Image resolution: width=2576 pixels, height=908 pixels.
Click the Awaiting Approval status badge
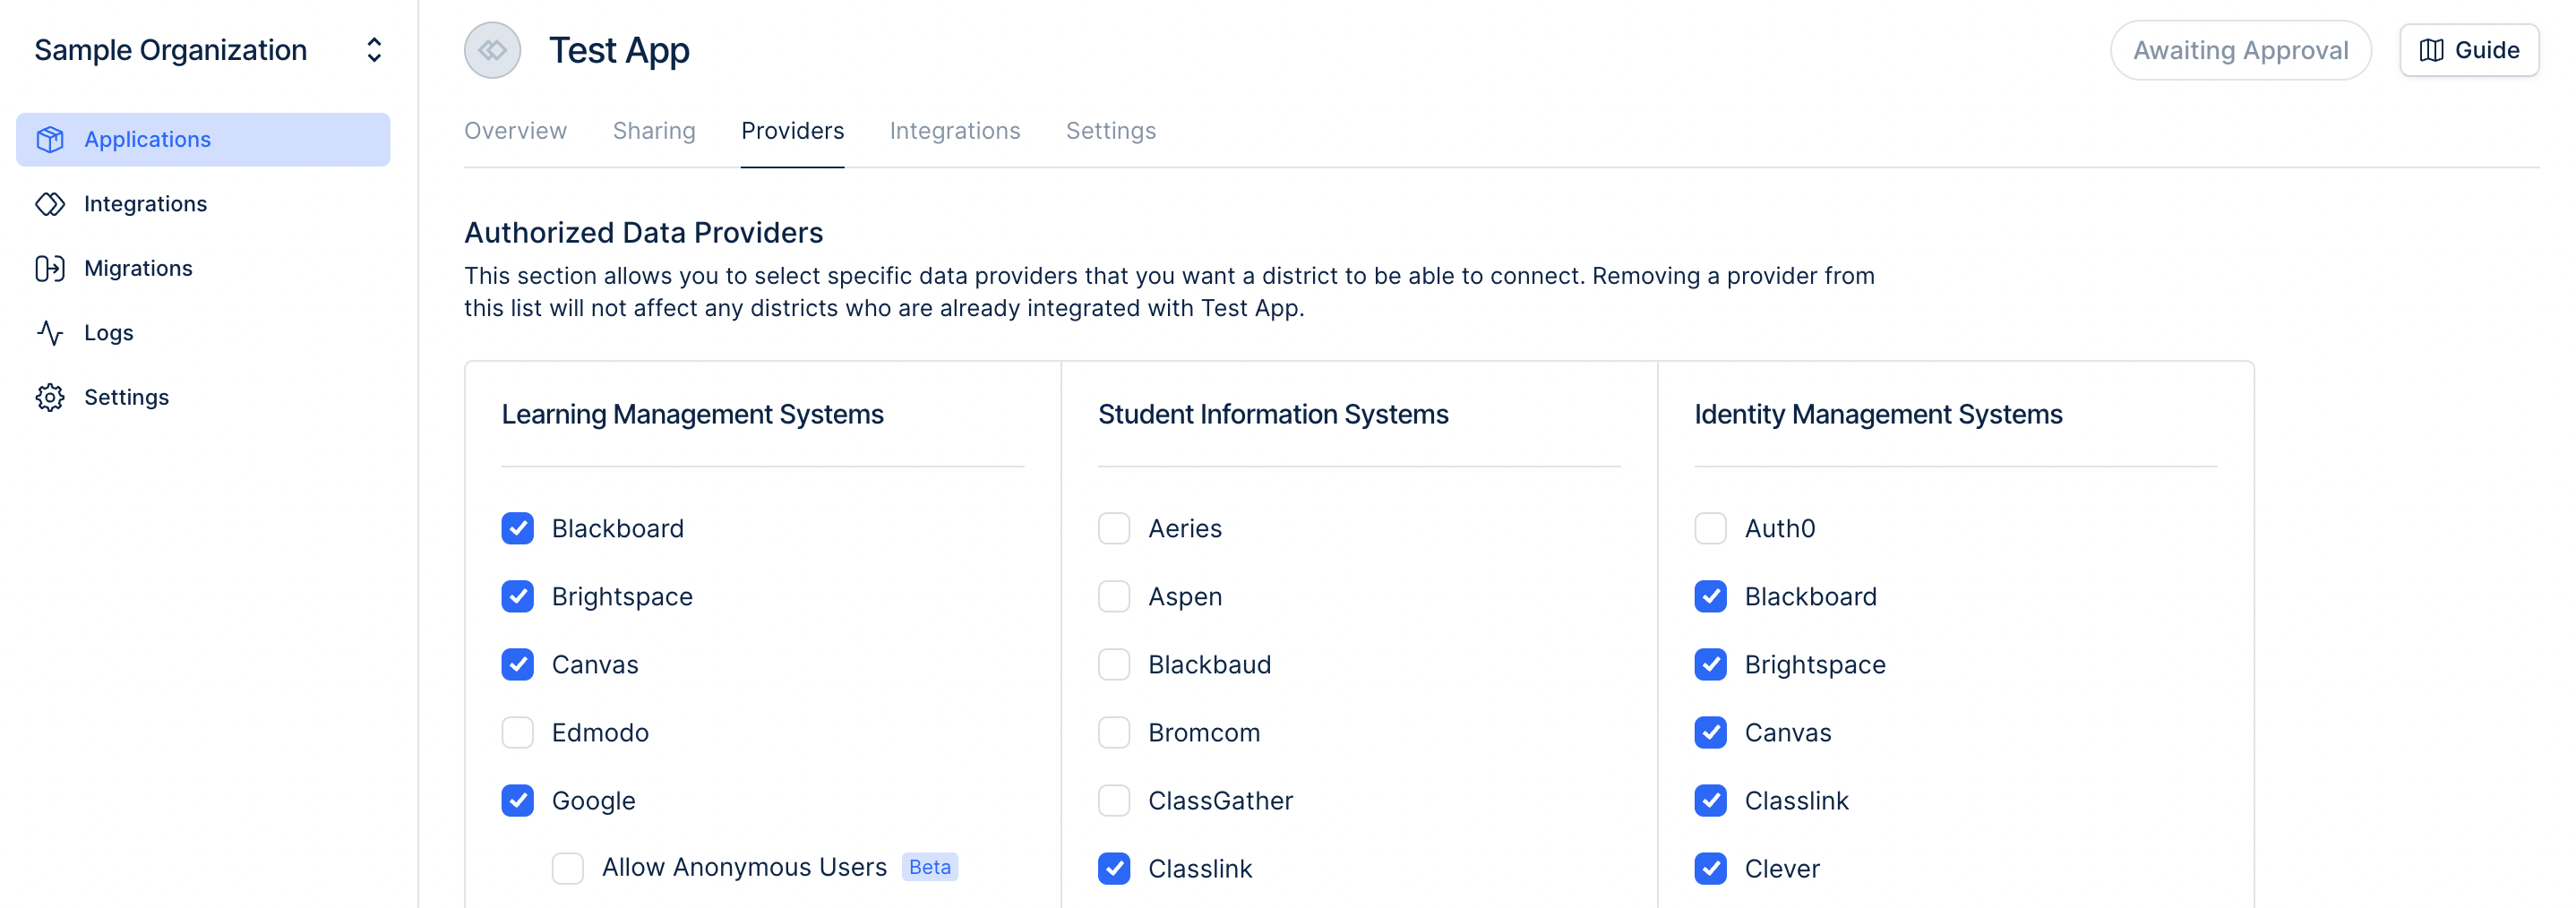[2240, 50]
